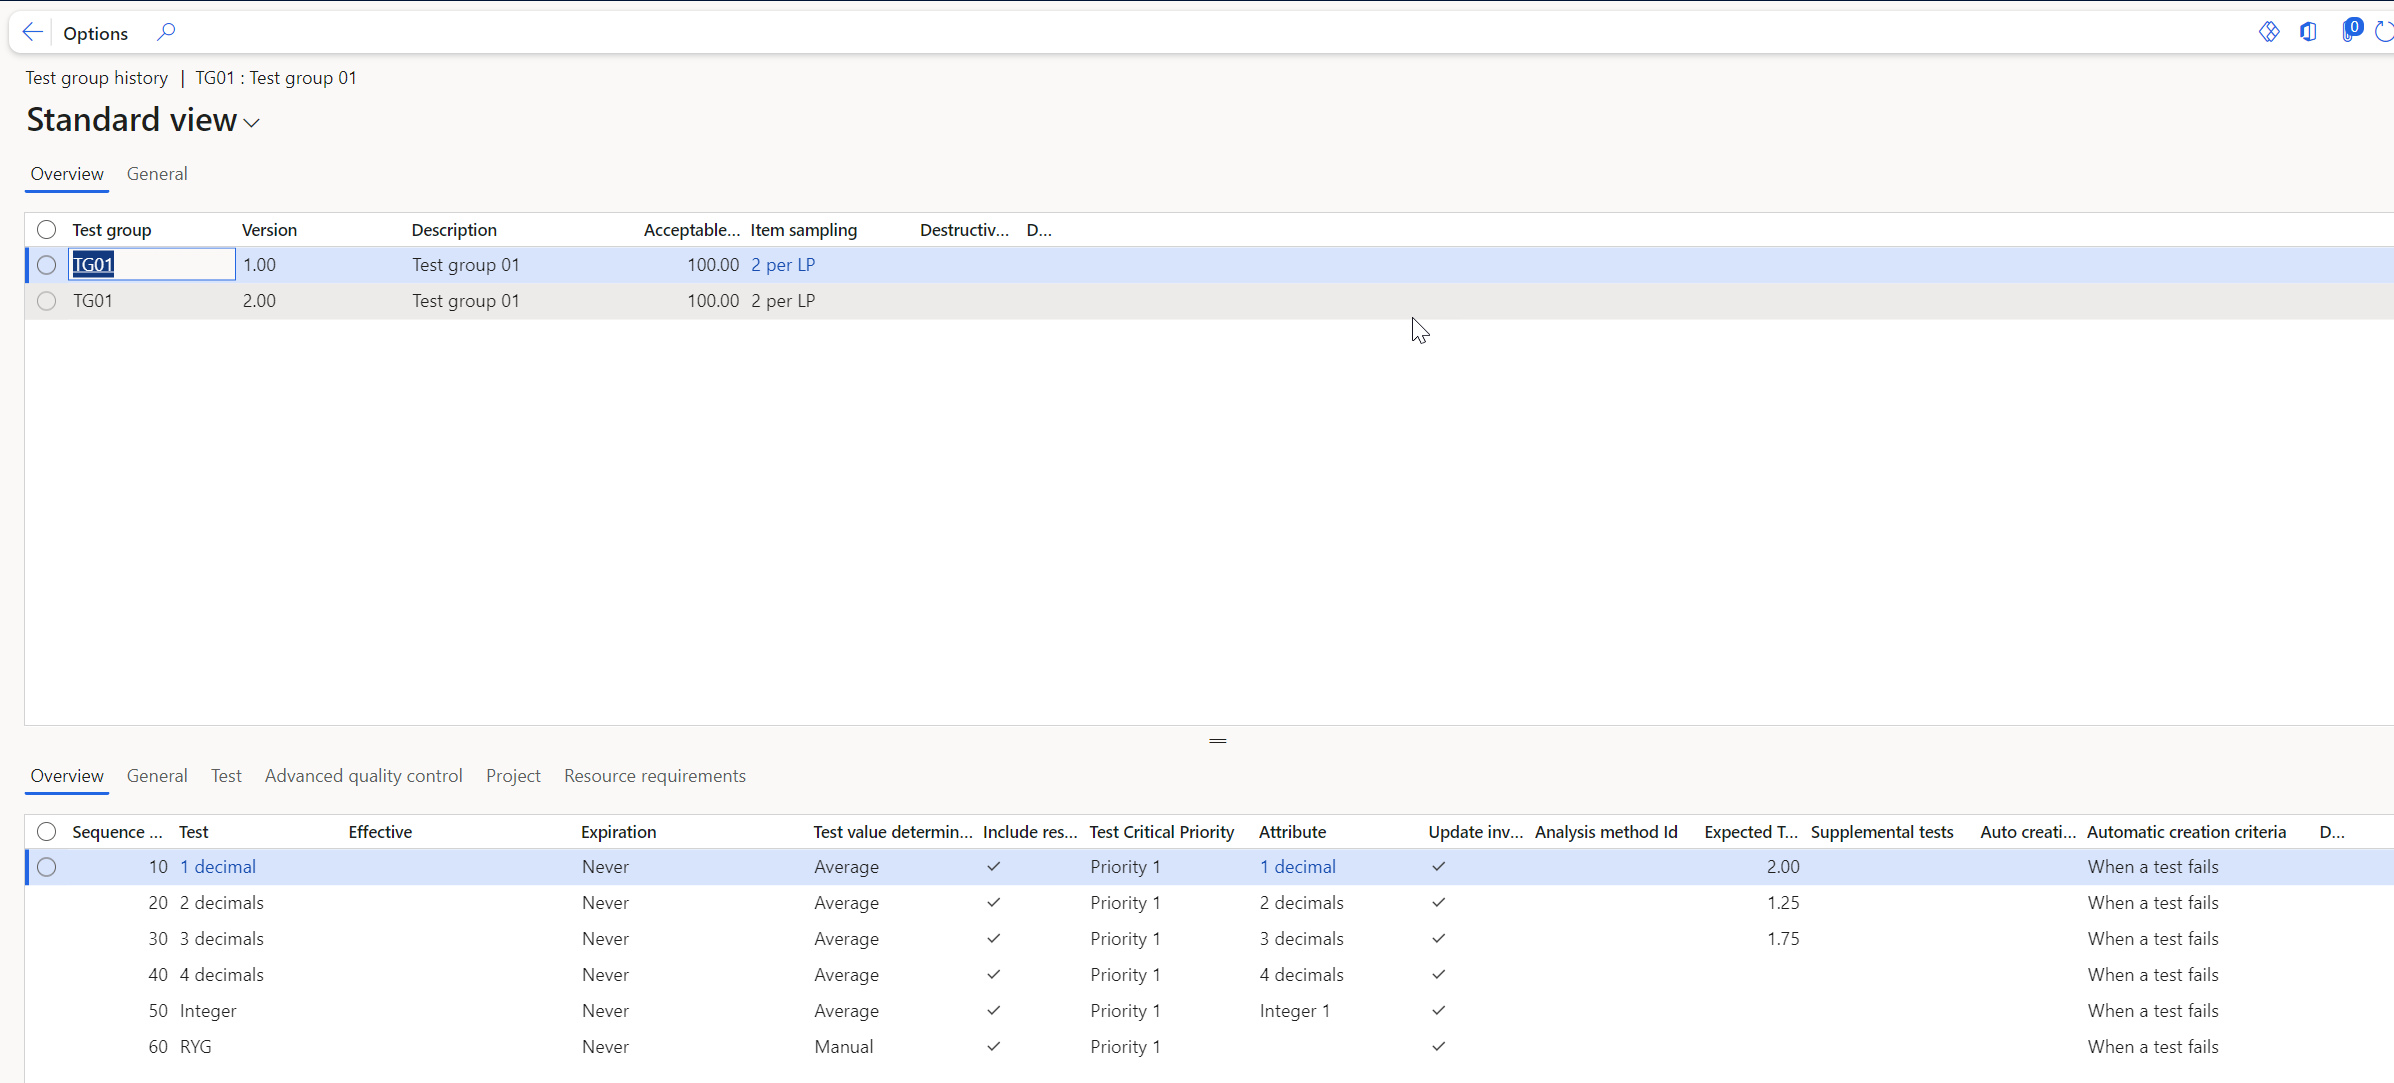This screenshot has width=2394, height=1083.
Task: Open in Microsoft Office icon
Action: (x=2308, y=32)
